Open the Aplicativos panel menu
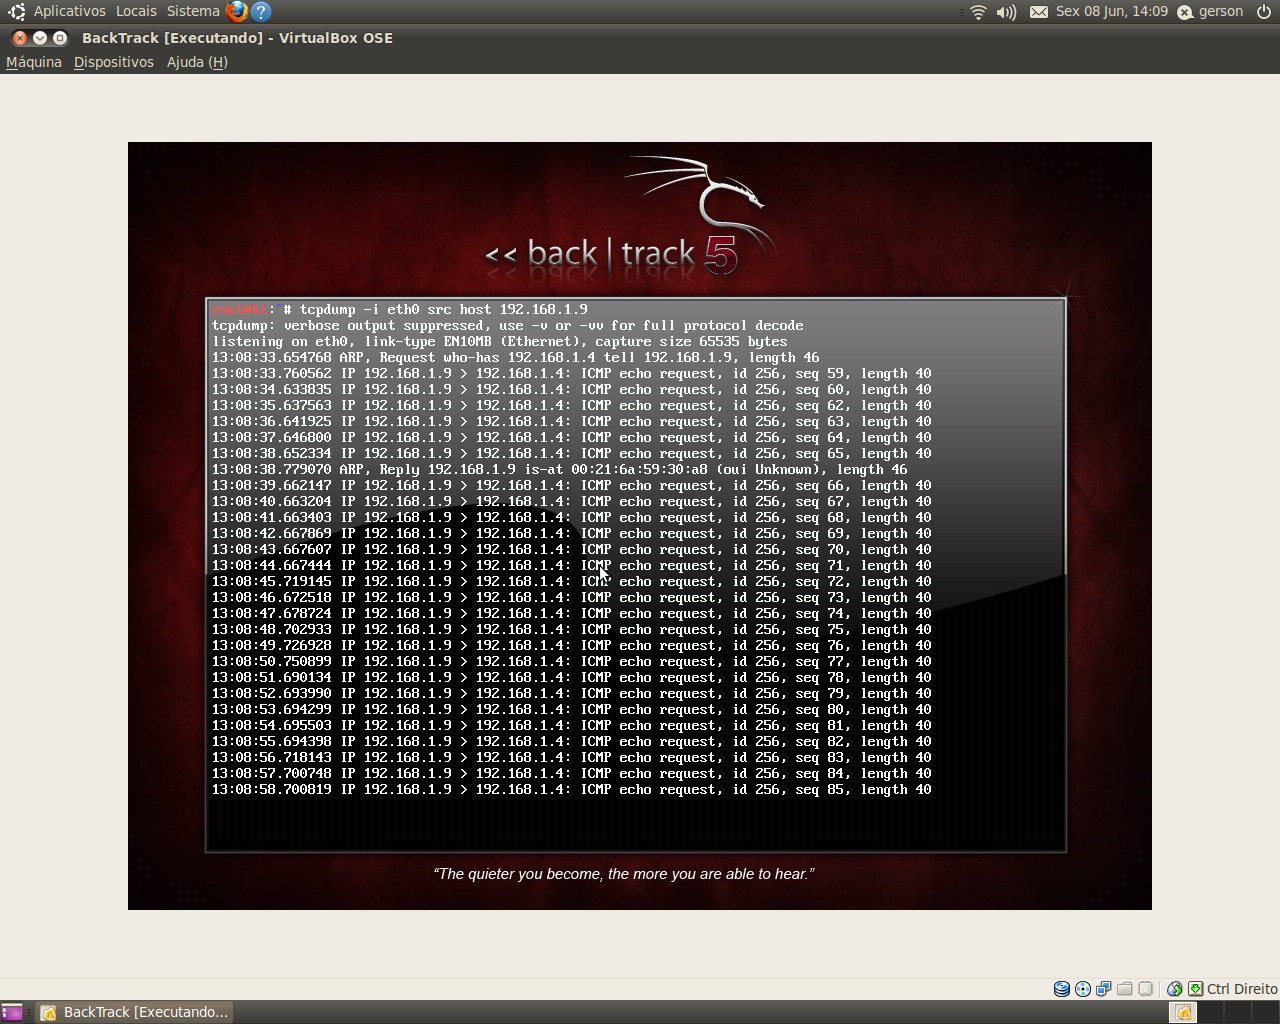The width and height of the screenshot is (1280, 1024). (x=69, y=11)
